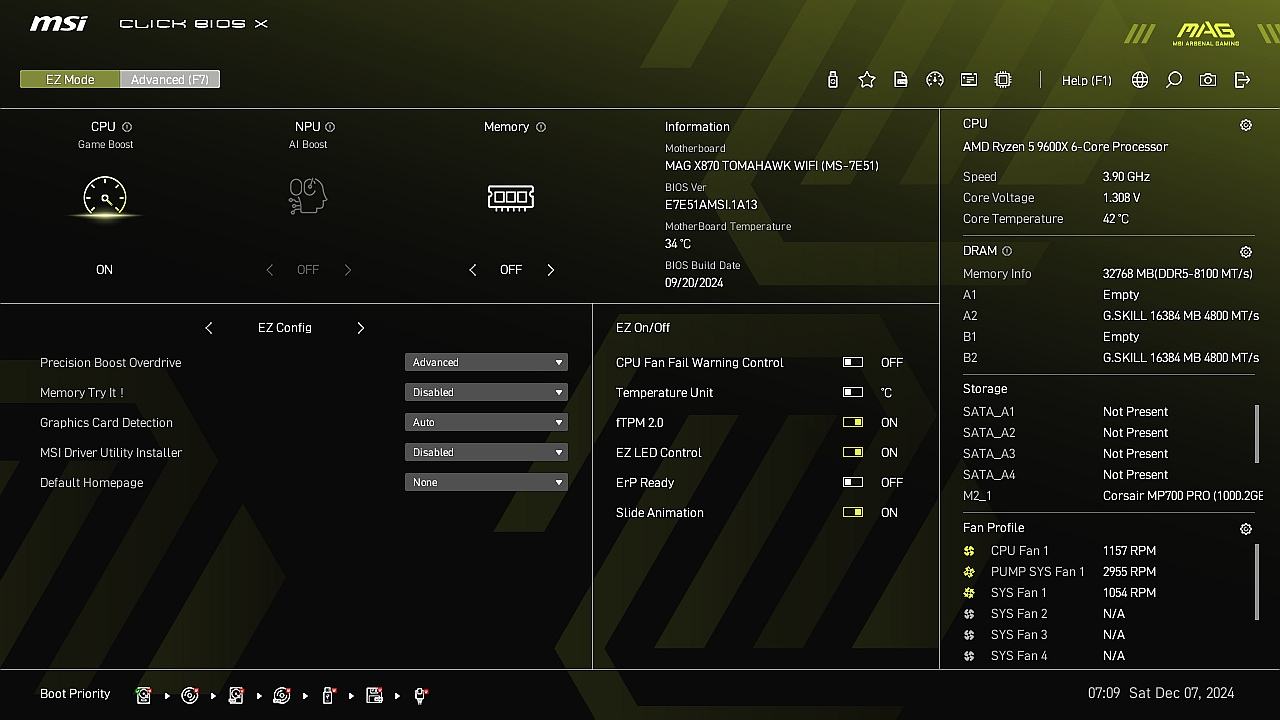Click the info icon next to DRAM
1280x720 pixels.
click(1007, 251)
